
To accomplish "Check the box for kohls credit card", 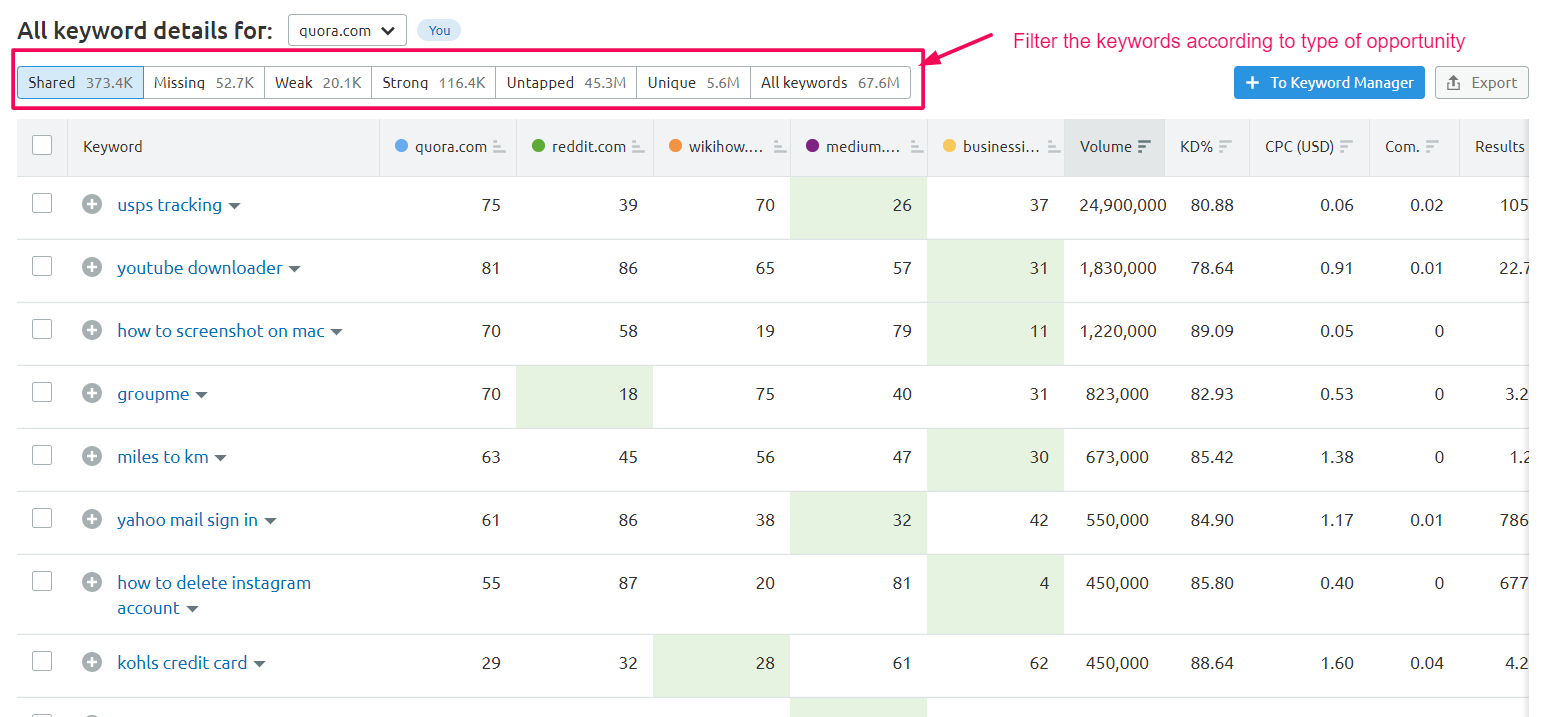I will point(42,662).
